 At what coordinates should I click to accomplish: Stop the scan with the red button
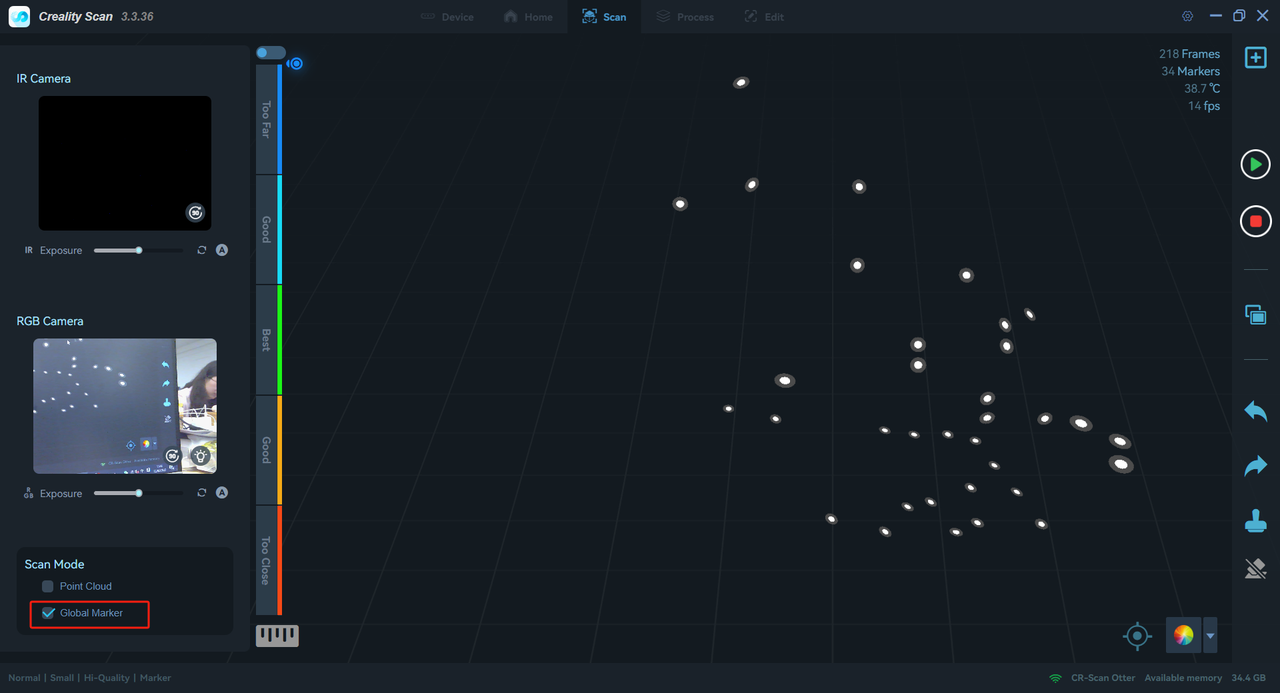point(1256,221)
